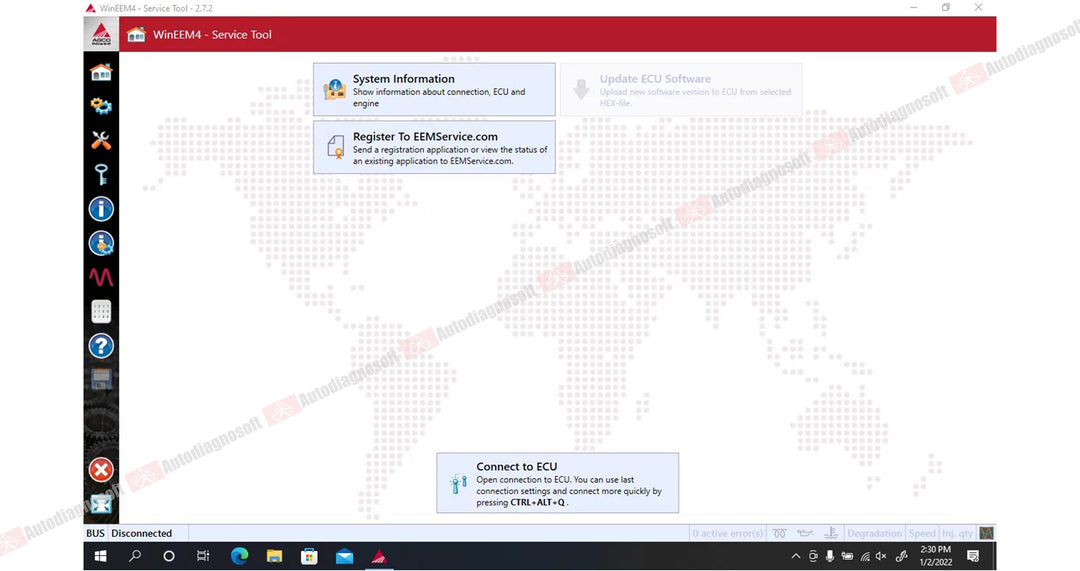Screen dimensions: 1080x571
Task: Open Task View on taskbar
Action: click(203, 556)
